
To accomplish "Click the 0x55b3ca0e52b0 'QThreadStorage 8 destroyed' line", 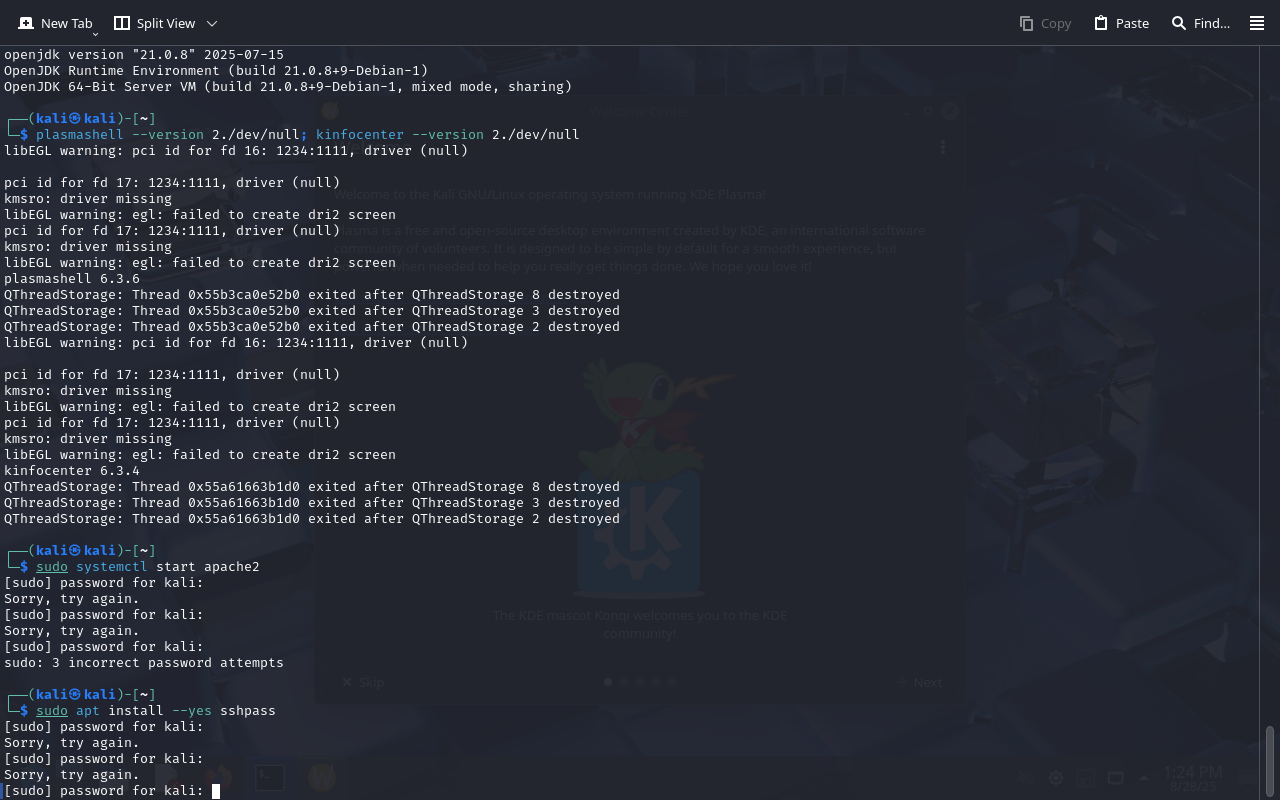I will pos(312,295).
